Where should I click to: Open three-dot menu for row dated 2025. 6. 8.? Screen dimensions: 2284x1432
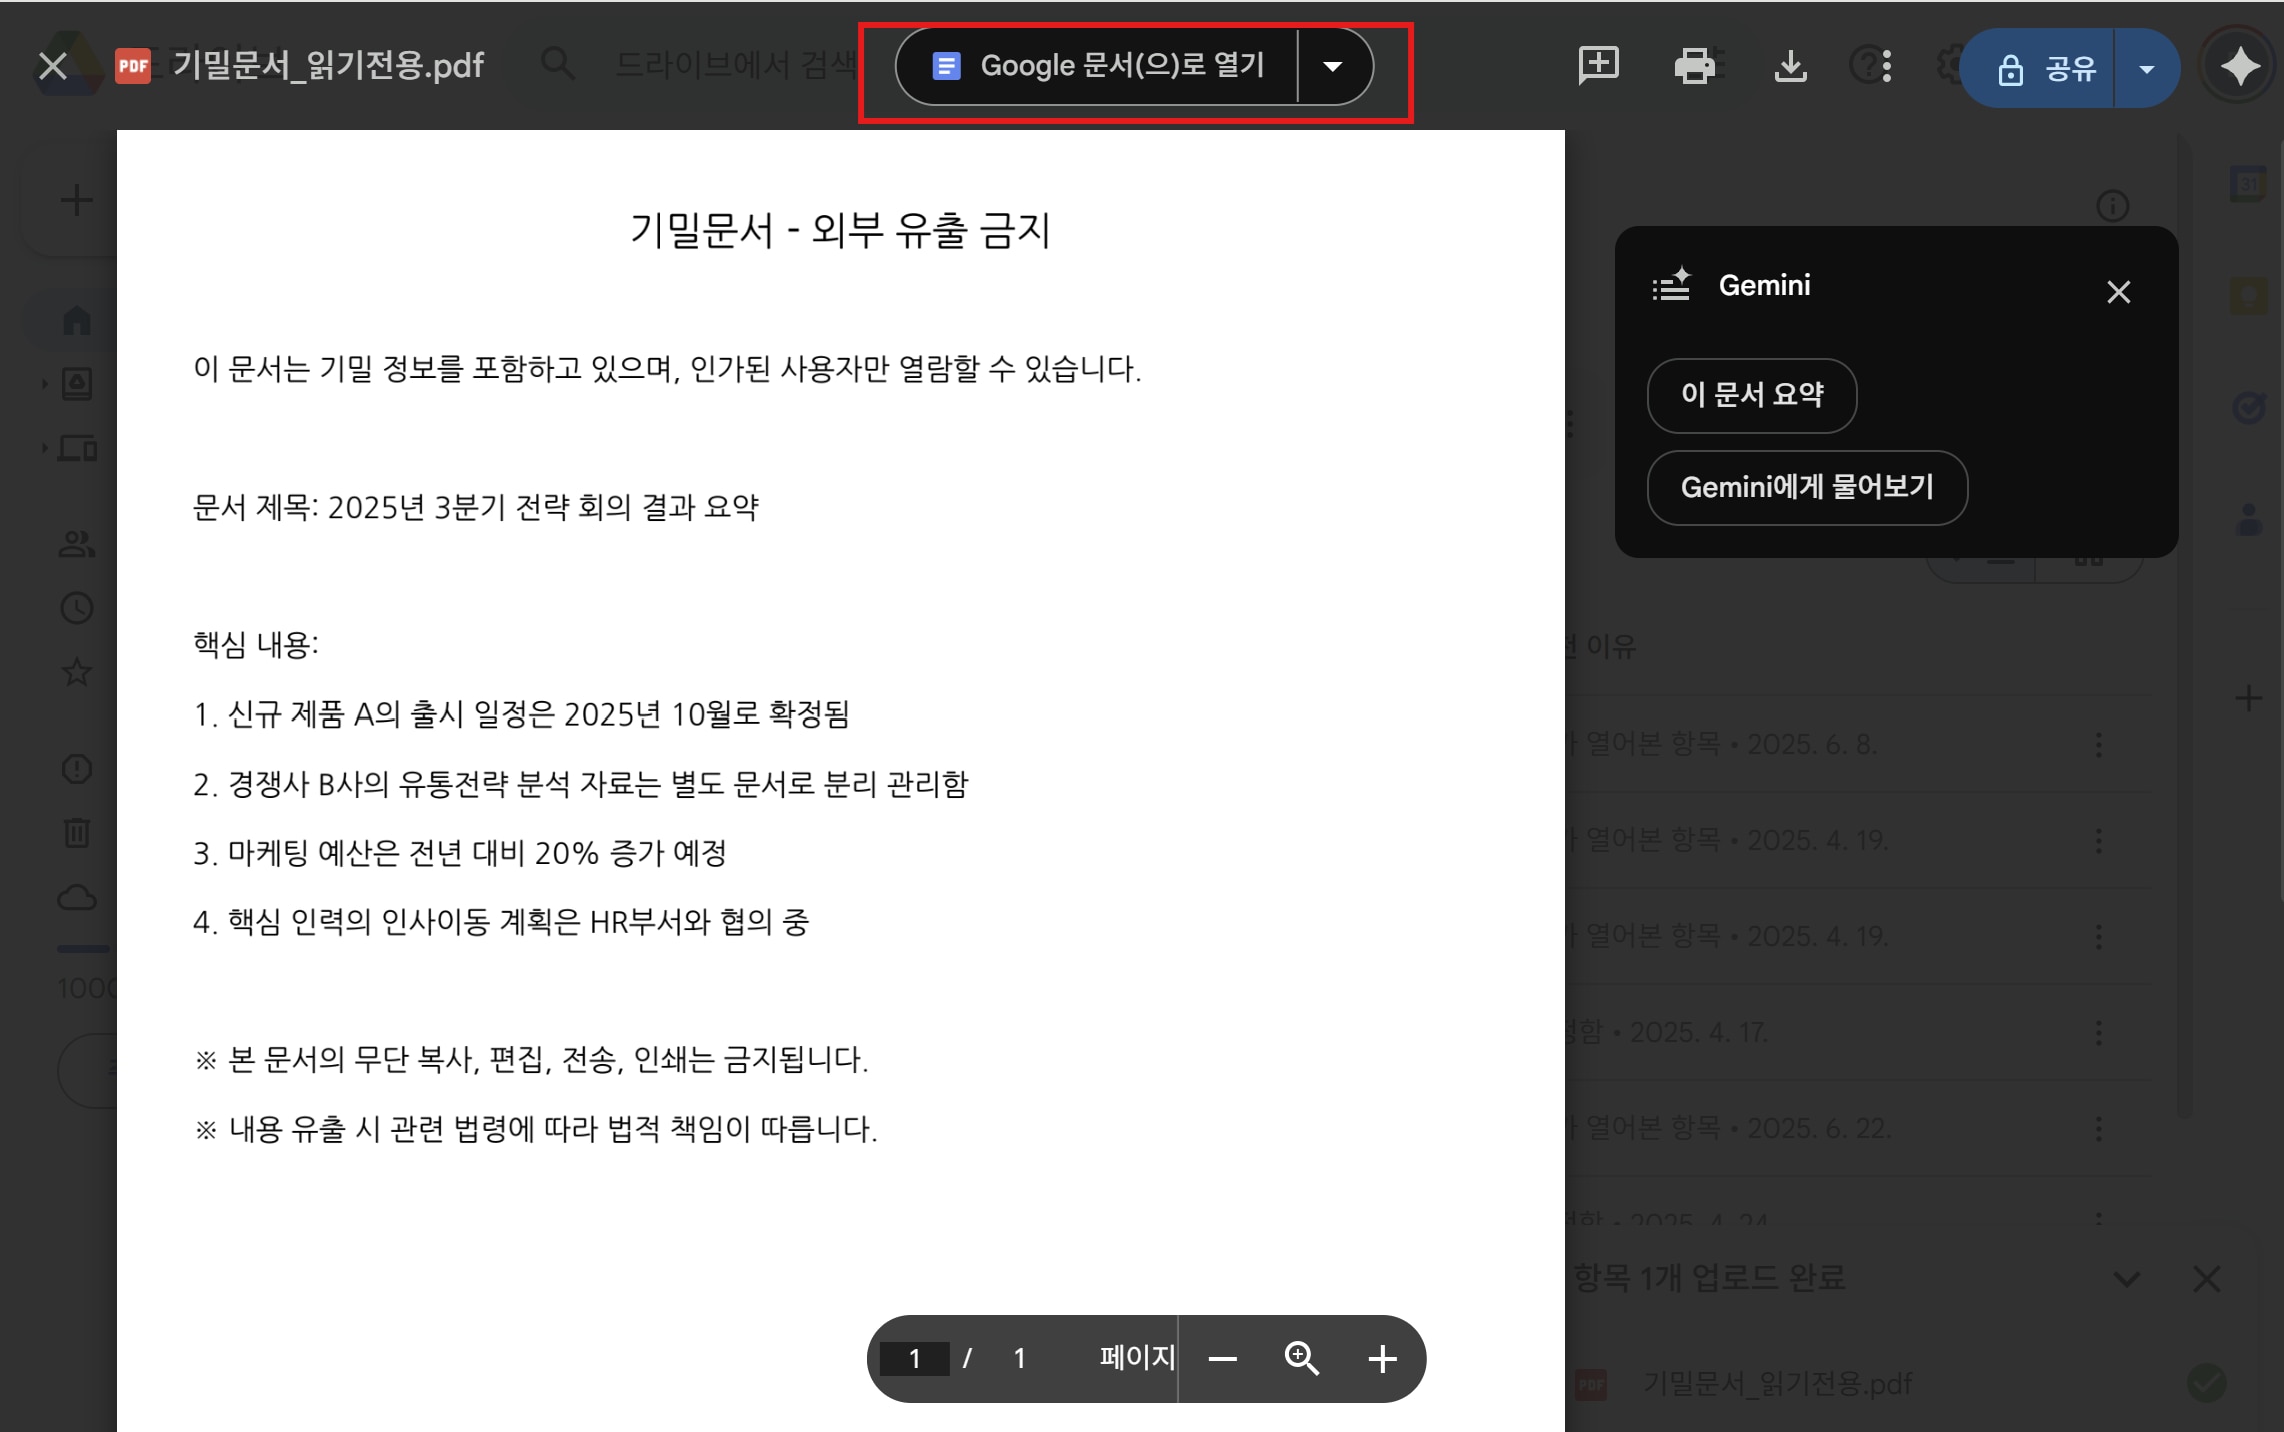tap(2099, 744)
